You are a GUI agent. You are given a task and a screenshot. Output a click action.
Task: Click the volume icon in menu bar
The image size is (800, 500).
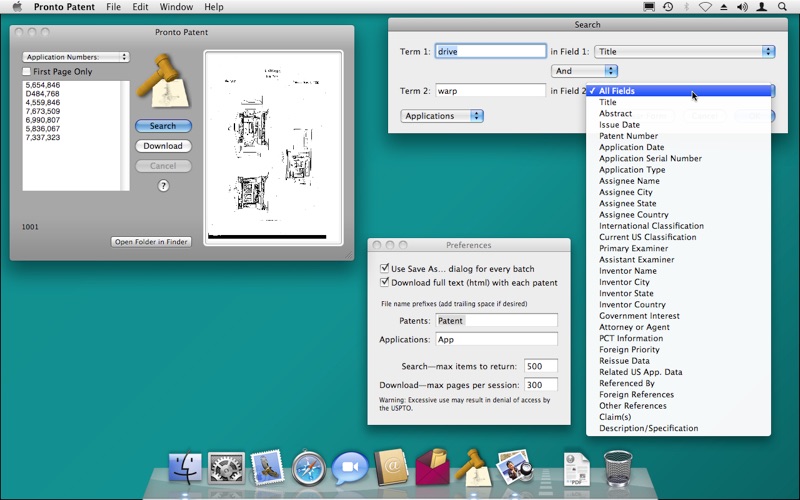[742, 7]
